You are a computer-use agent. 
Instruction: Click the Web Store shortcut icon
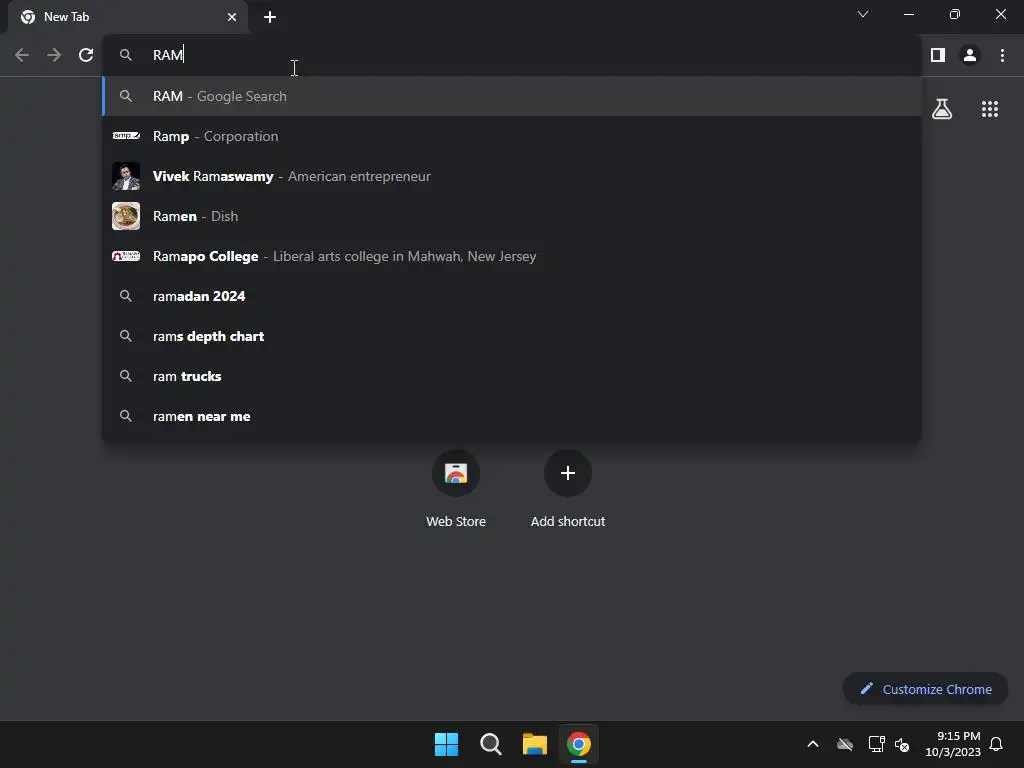click(456, 473)
